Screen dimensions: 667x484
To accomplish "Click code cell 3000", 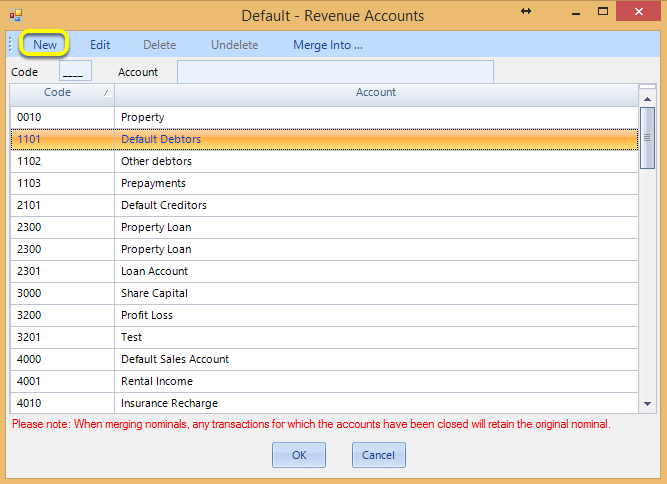I will [62, 293].
